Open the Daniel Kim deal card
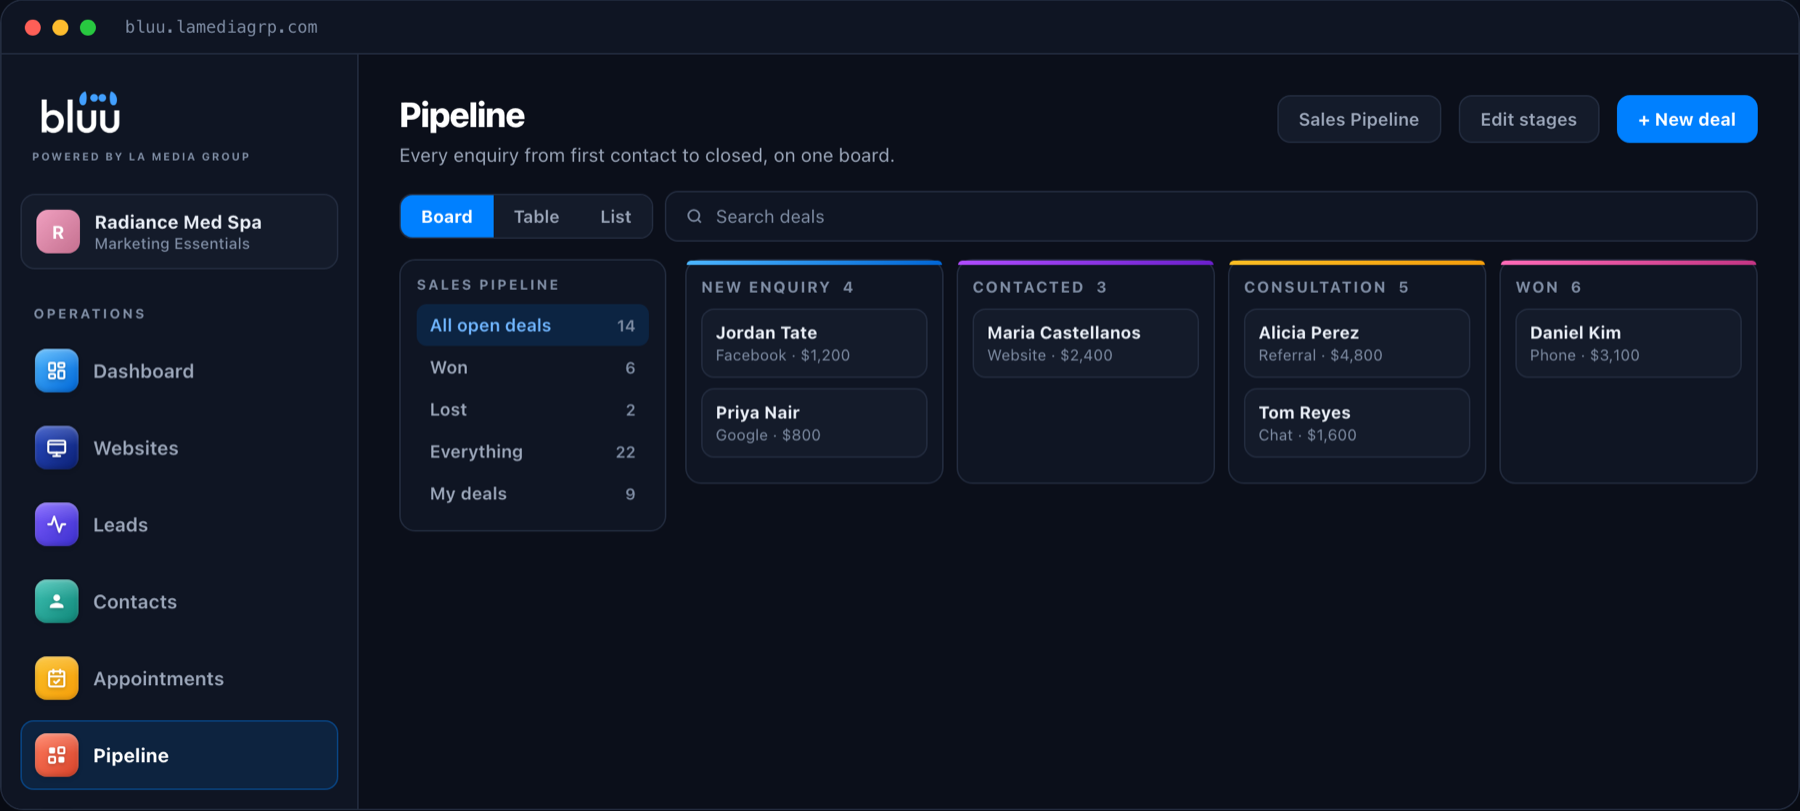Screen dimensions: 1800x811 (1628, 343)
